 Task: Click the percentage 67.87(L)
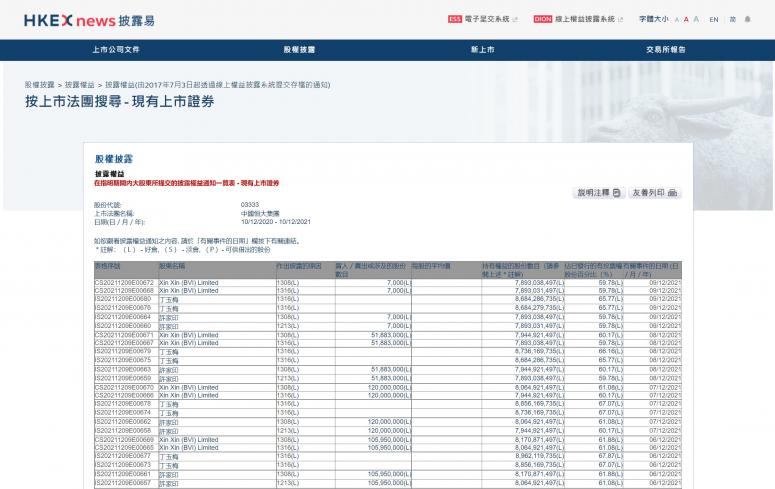tap(610, 456)
